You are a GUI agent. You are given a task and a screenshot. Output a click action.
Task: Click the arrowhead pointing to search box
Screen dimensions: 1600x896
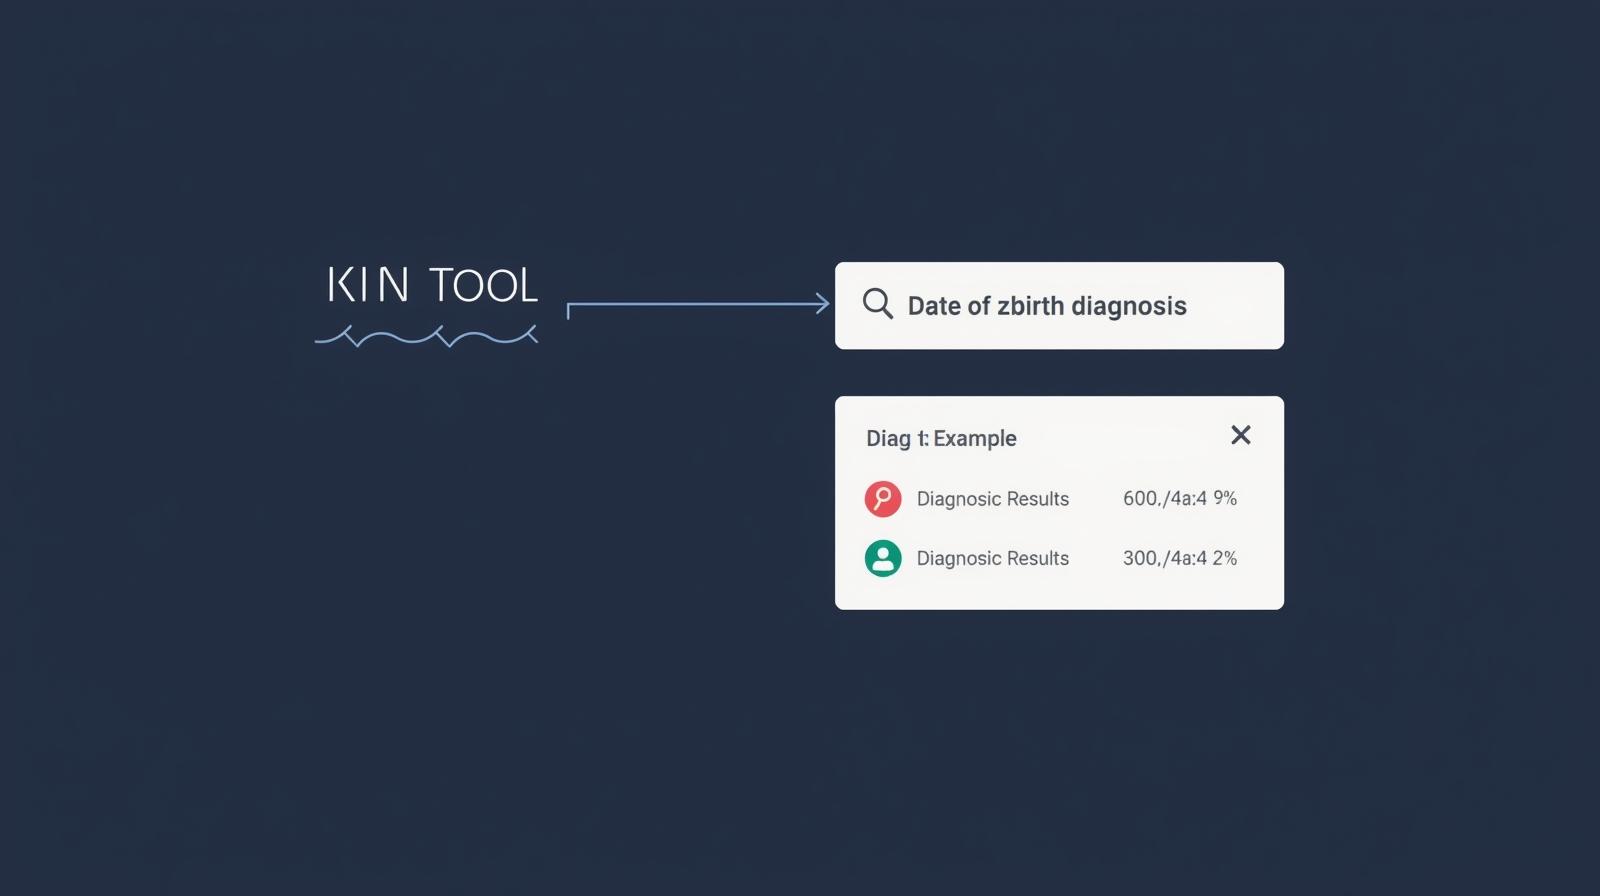[822, 303]
